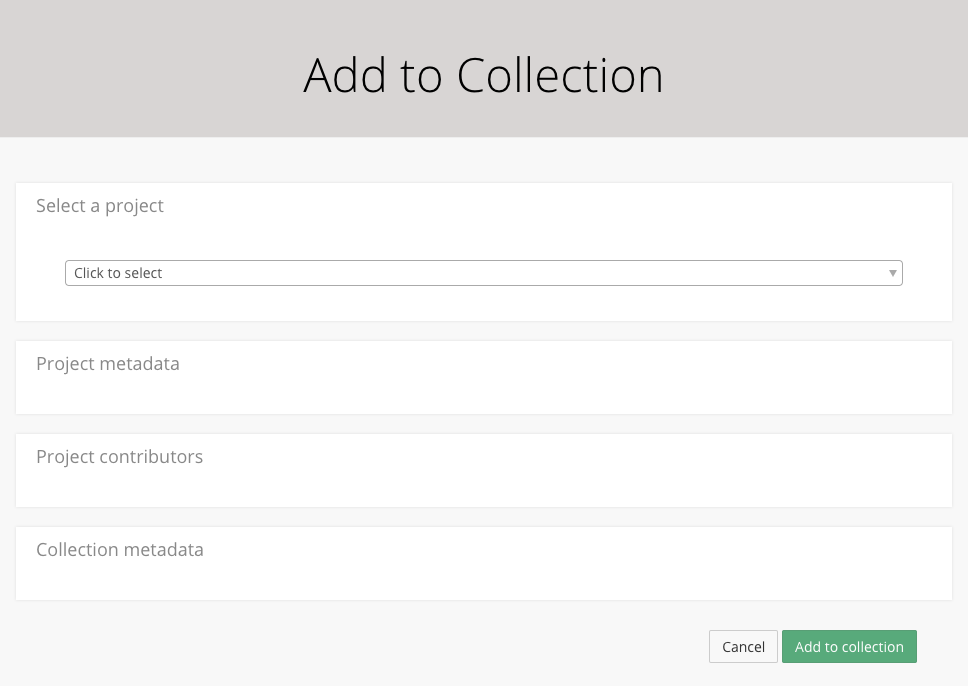Screen dimensions: 968x686
Task: Click the green Add to collection button
Action: pos(849,646)
